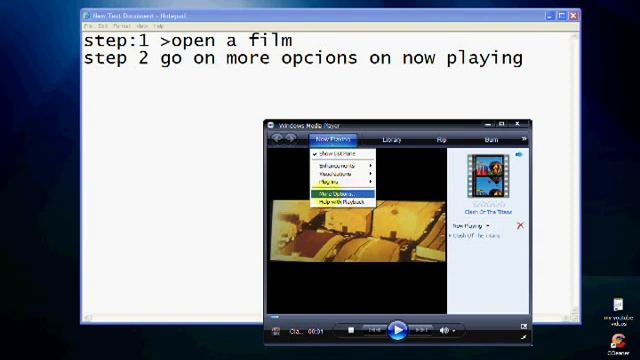Switch to the Rip tab
The height and width of the screenshot is (360, 640).
[441, 140]
